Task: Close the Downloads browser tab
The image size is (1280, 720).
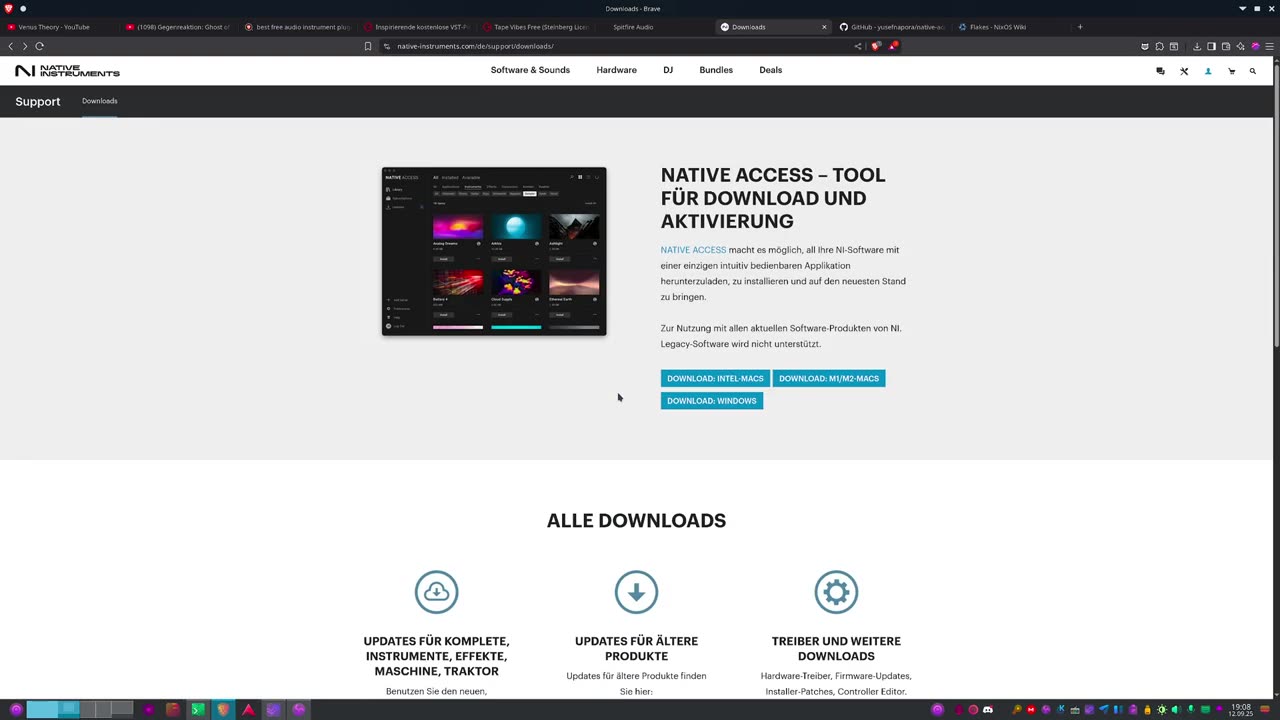Action: click(x=824, y=27)
